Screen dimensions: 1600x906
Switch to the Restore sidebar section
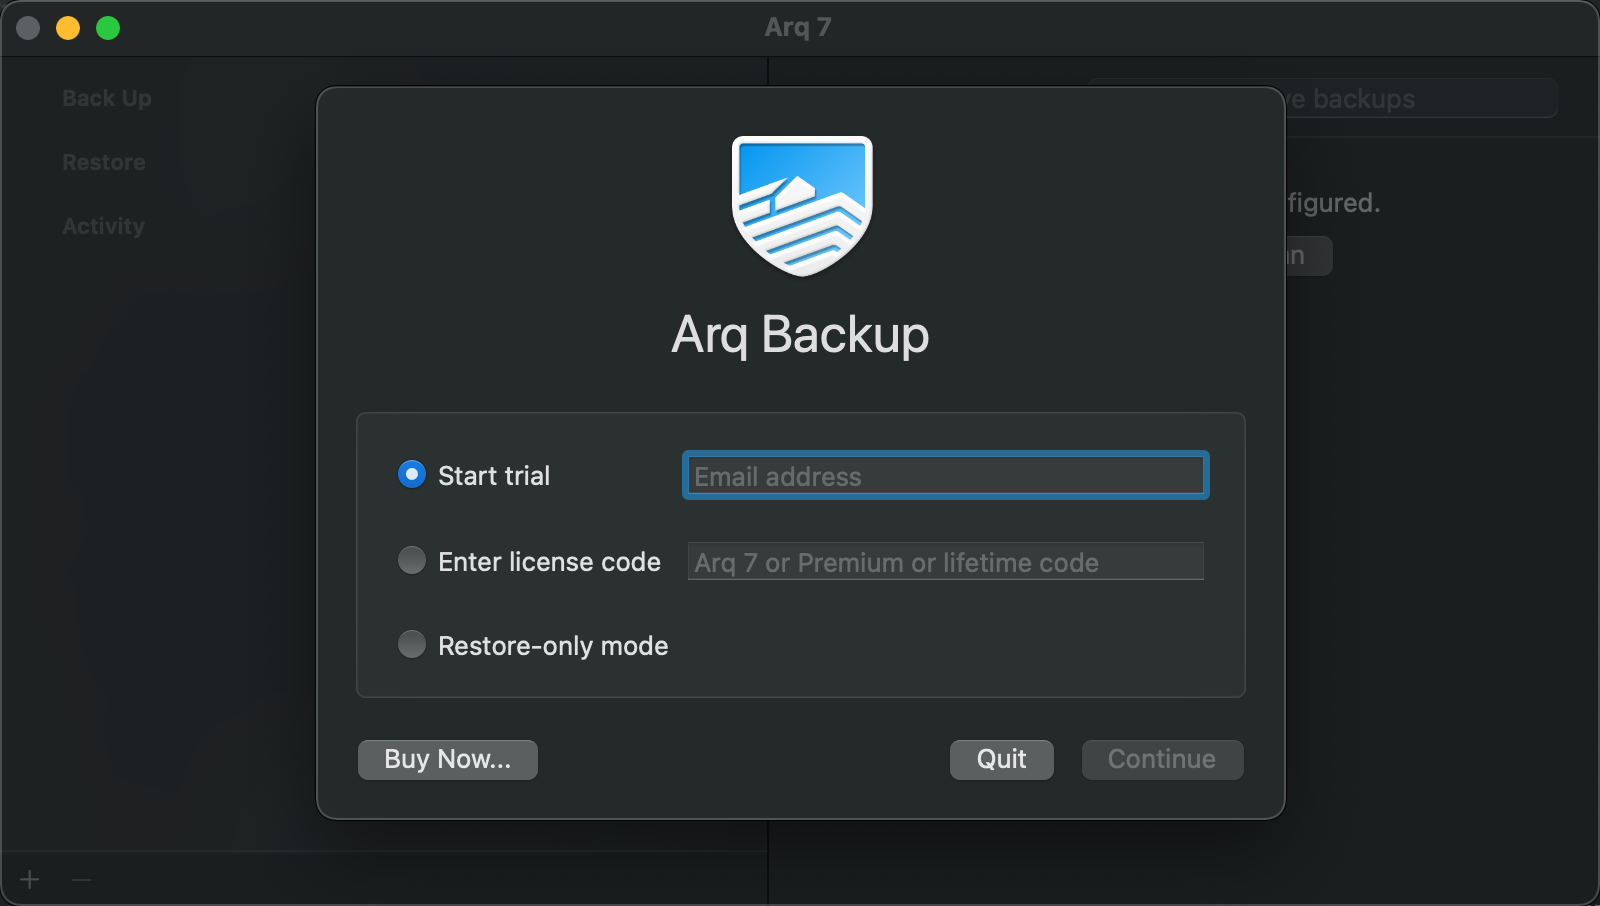coord(104,162)
